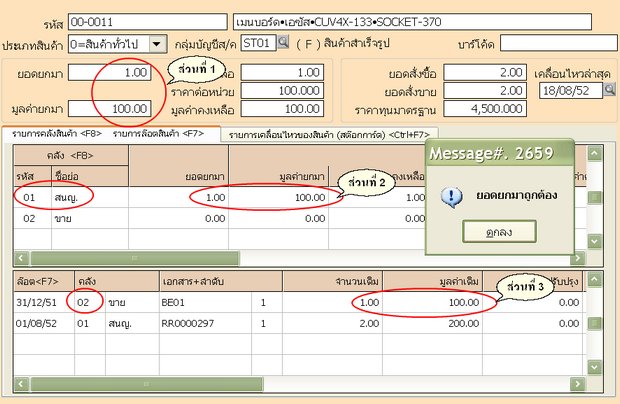
Task: Click the info icon in the message dialog
Action: coord(451,195)
